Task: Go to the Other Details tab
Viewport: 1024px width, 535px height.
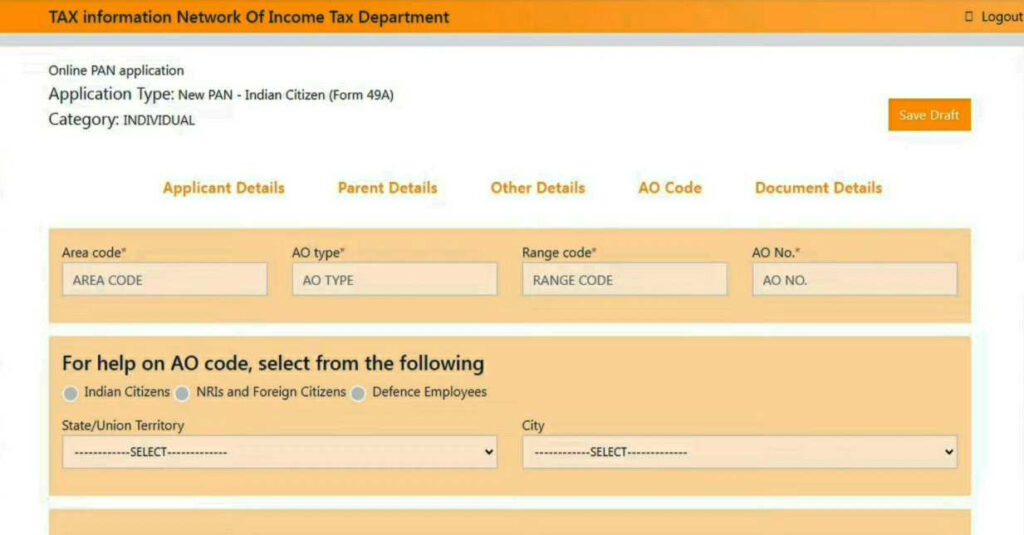Action: point(537,188)
